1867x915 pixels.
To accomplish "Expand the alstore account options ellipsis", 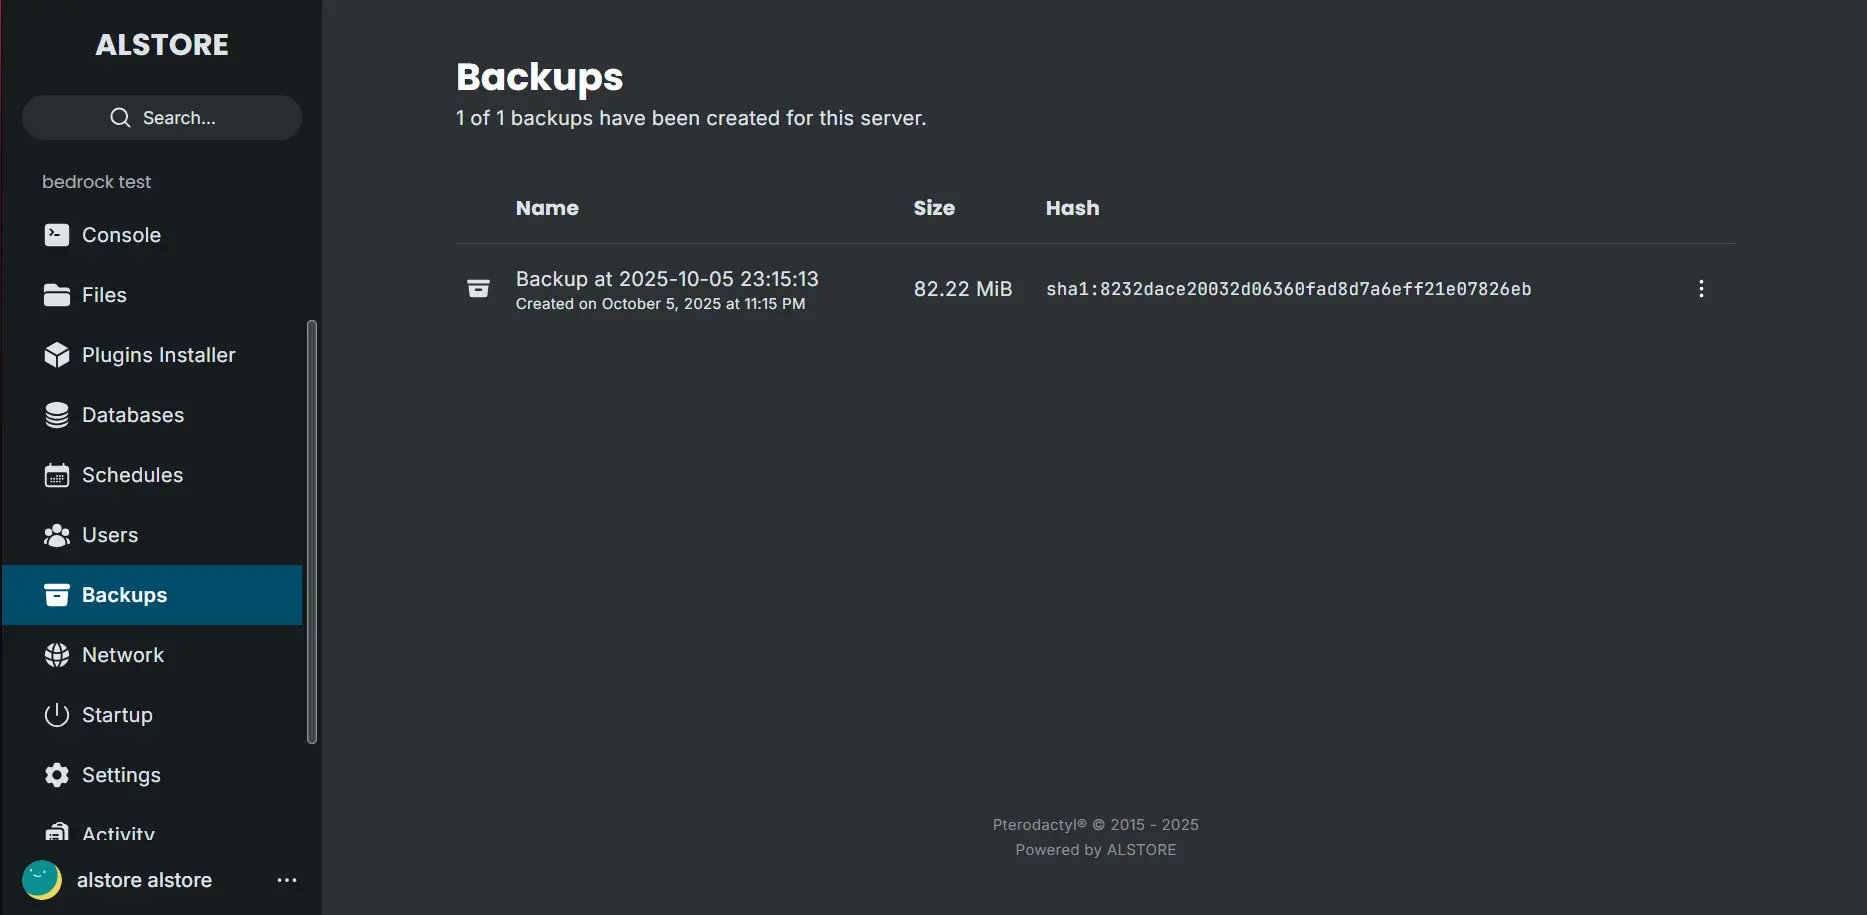I will click(287, 880).
